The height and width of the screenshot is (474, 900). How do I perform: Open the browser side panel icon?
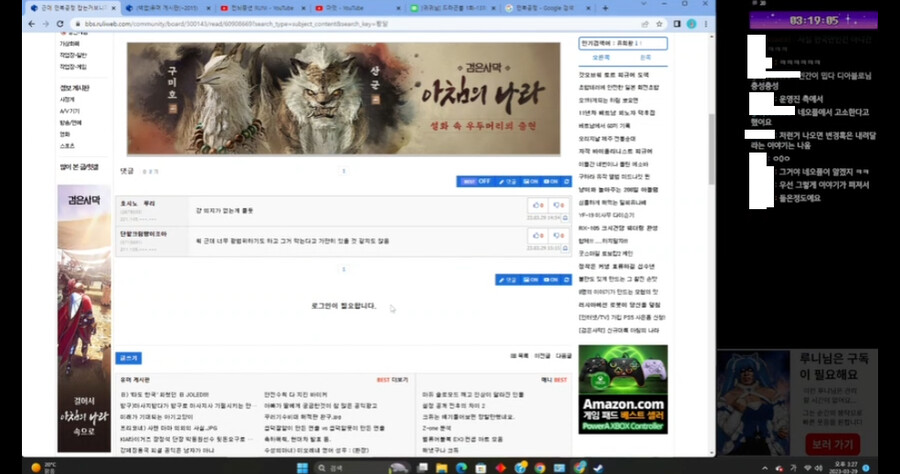(677, 24)
